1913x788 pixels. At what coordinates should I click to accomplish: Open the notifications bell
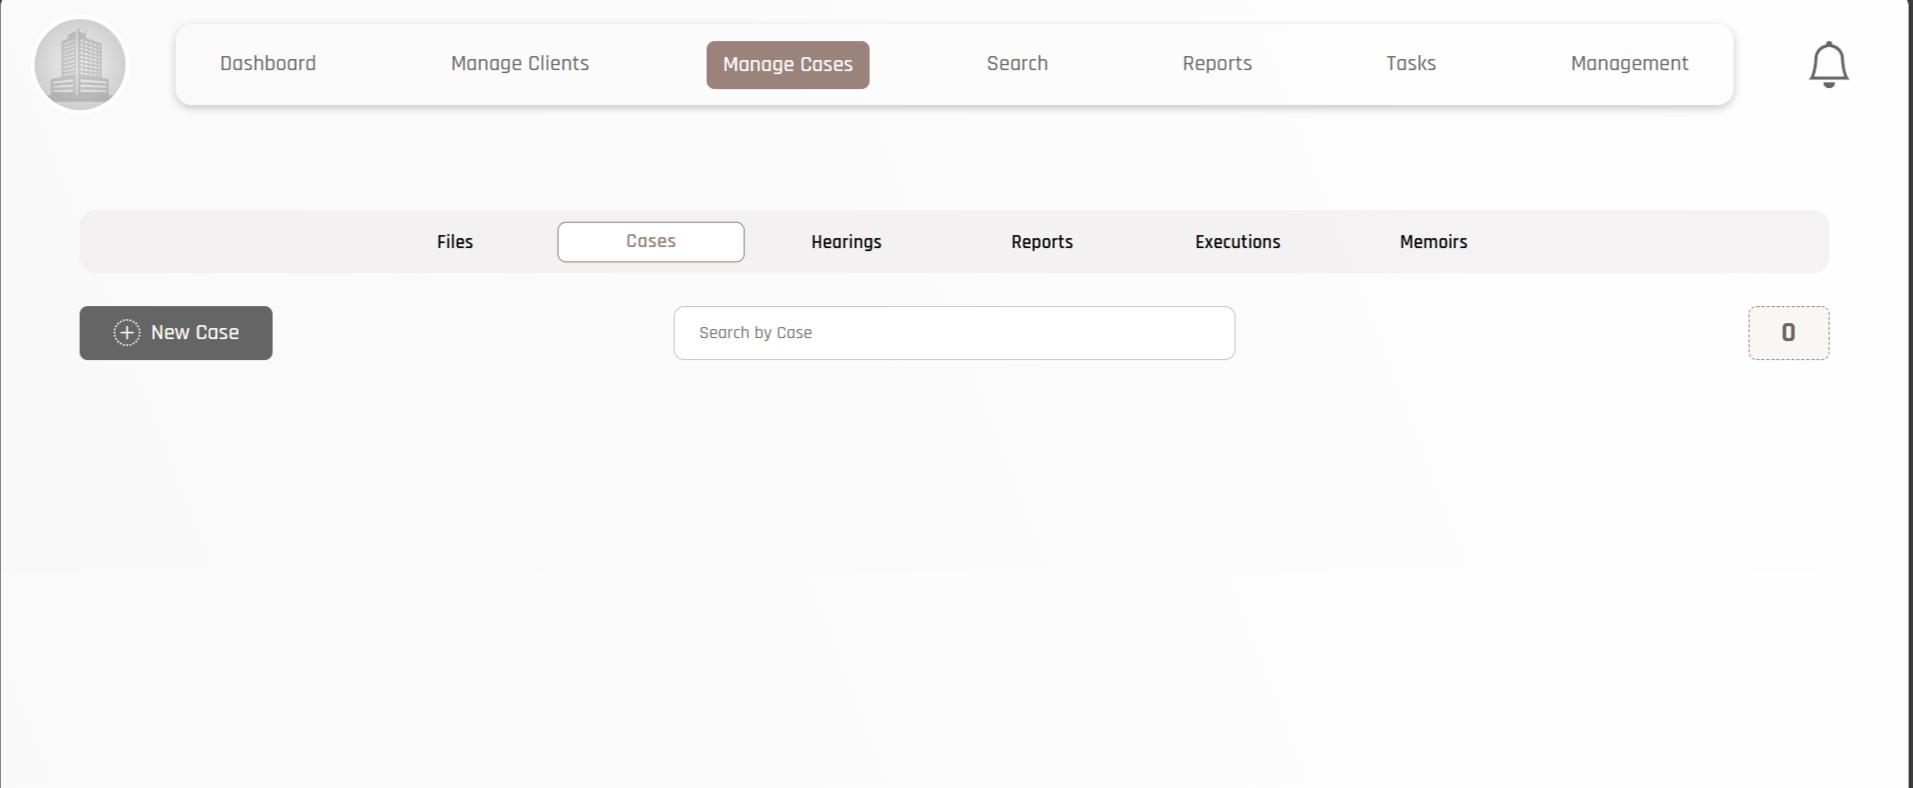tap(1828, 65)
